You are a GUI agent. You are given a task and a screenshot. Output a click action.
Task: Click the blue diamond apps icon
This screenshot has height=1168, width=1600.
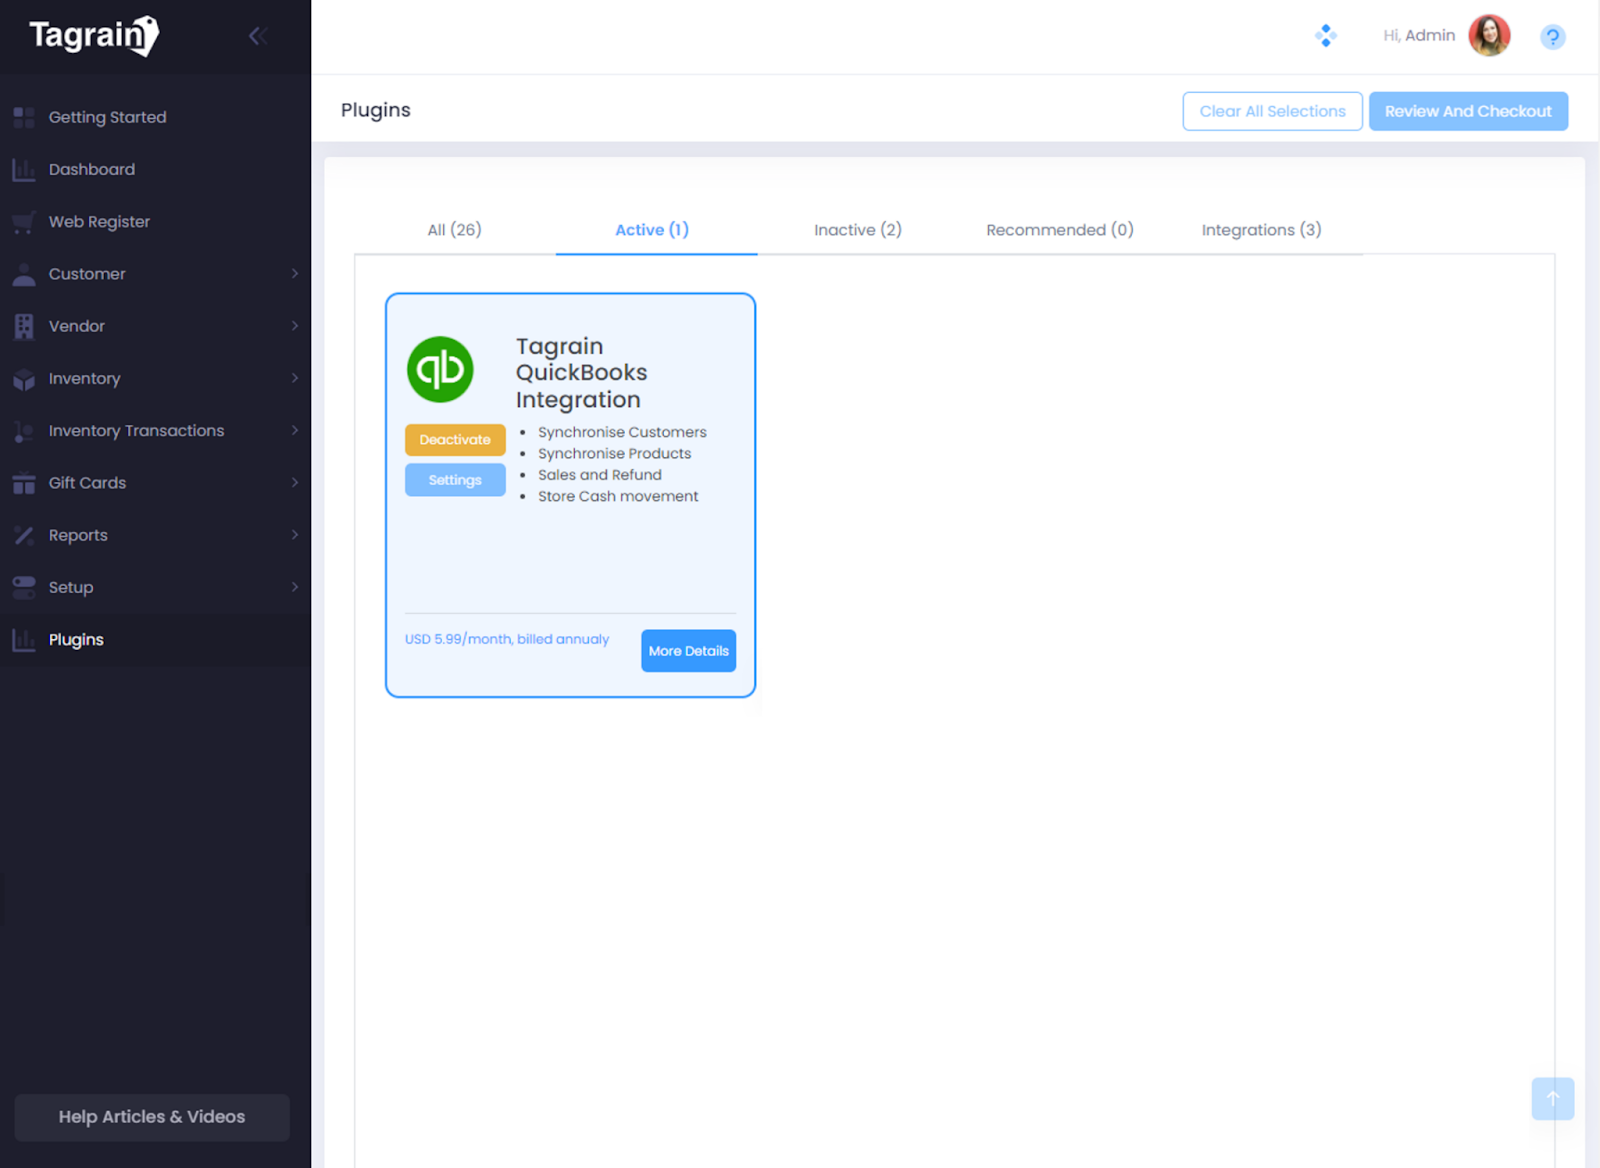tap(1326, 36)
